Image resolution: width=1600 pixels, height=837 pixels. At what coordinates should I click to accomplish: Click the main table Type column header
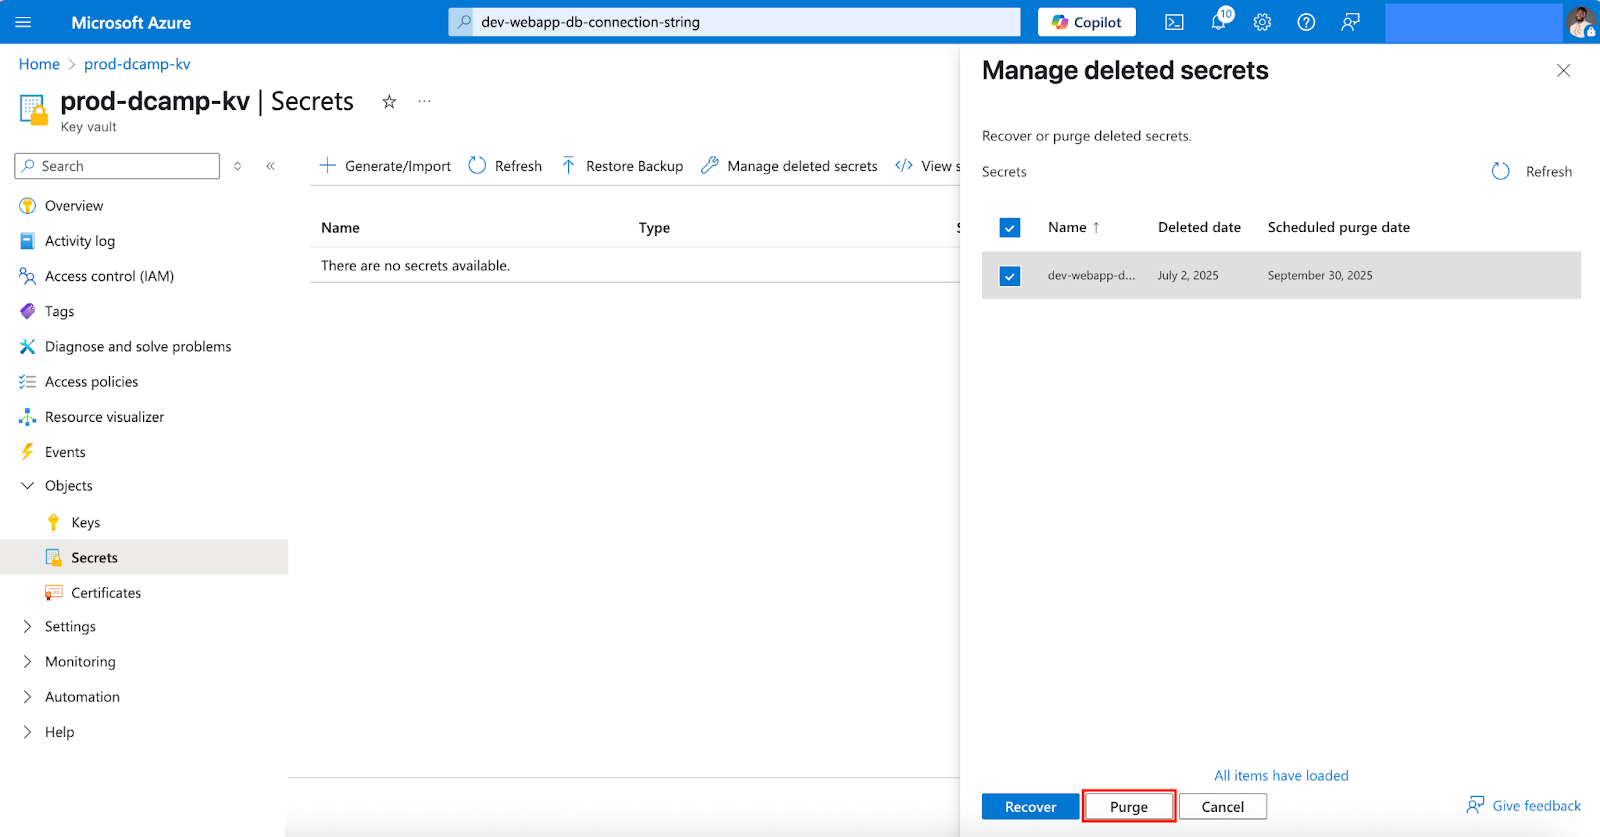(x=654, y=228)
